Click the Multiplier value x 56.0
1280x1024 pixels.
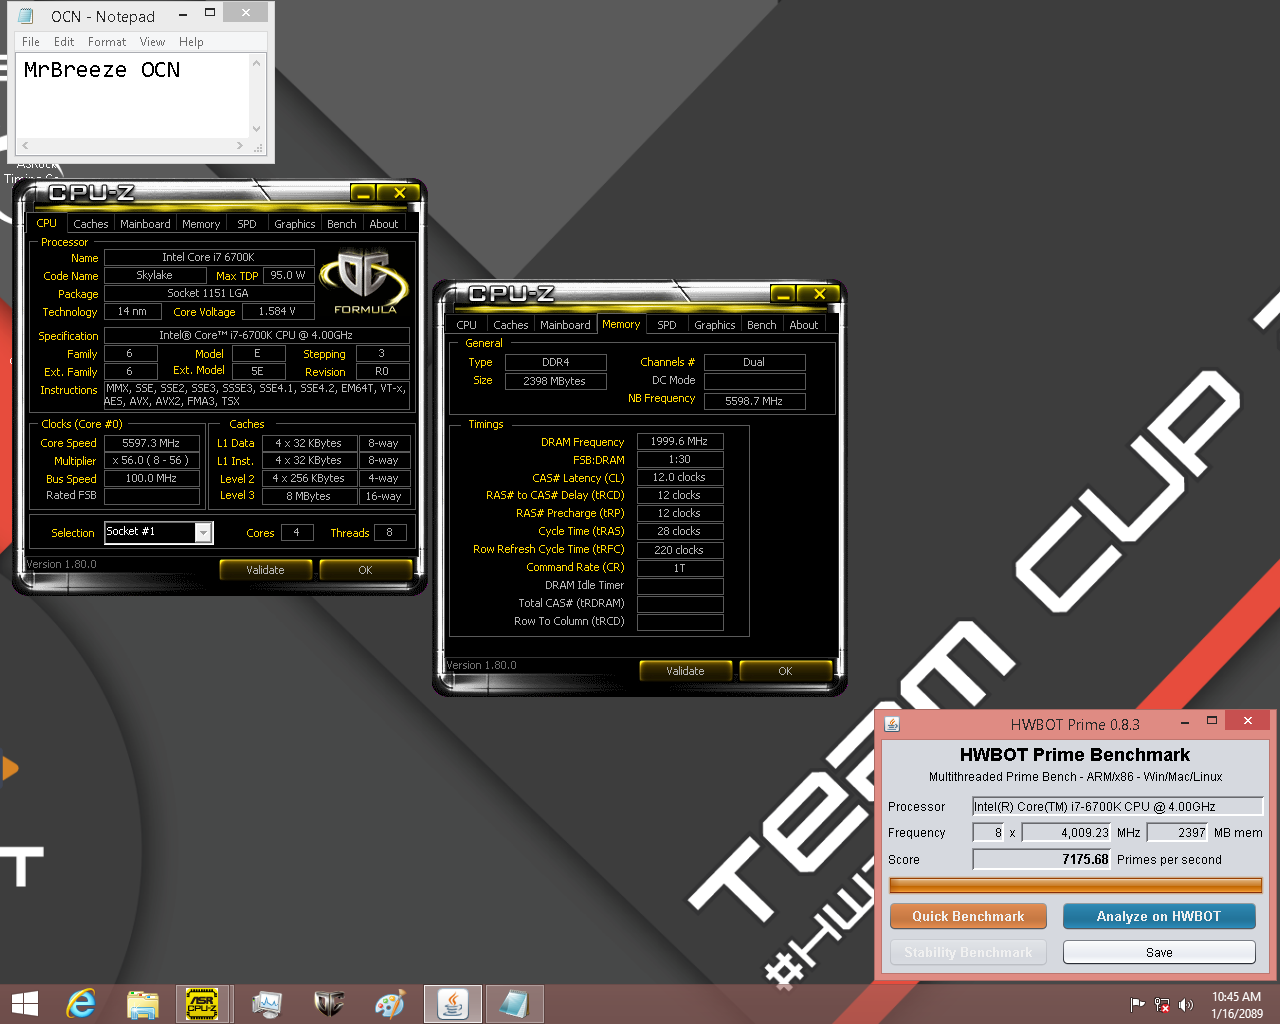click(x=151, y=460)
